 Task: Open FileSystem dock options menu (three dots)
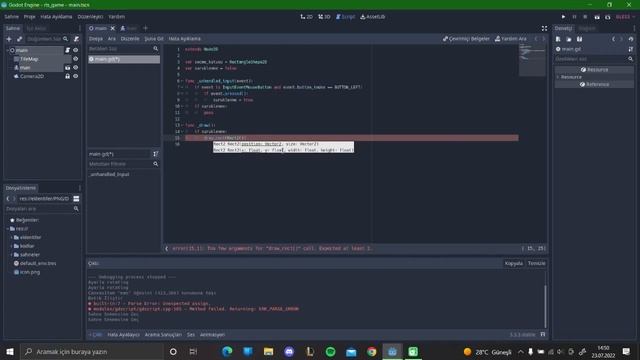(80, 188)
